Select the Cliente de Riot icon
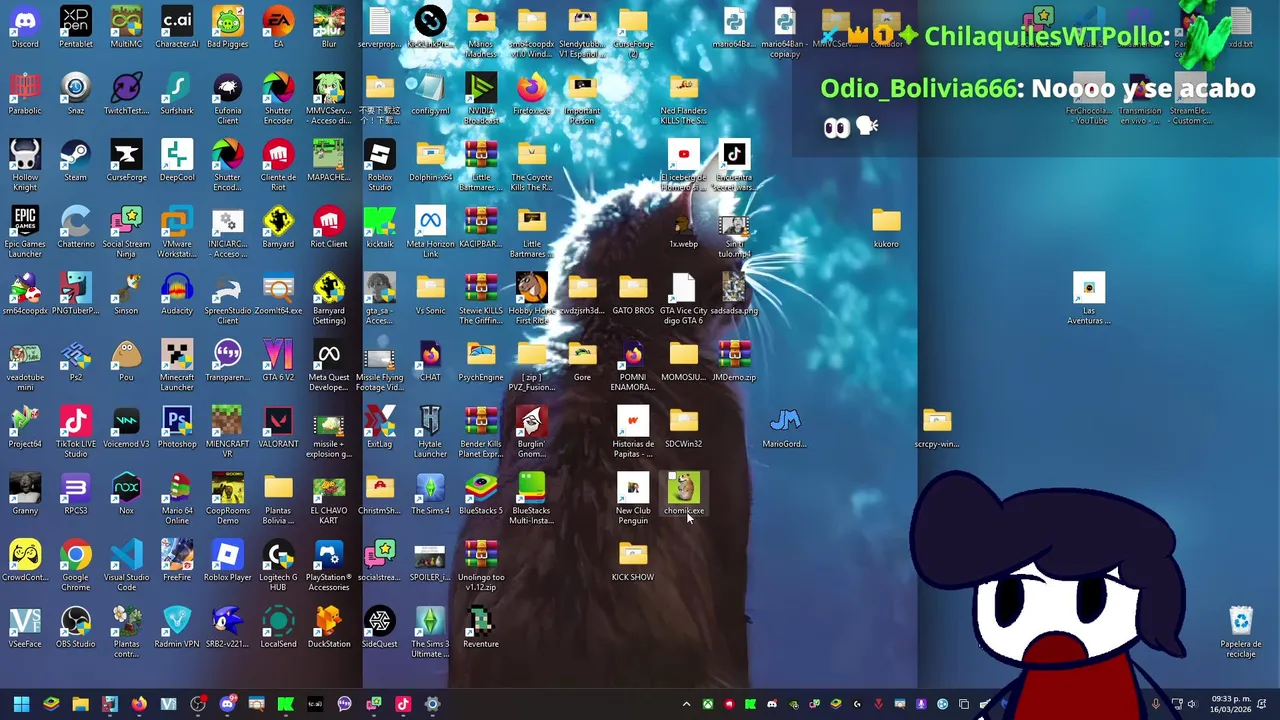The width and height of the screenshot is (1280, 720). [x=278, y=166]
